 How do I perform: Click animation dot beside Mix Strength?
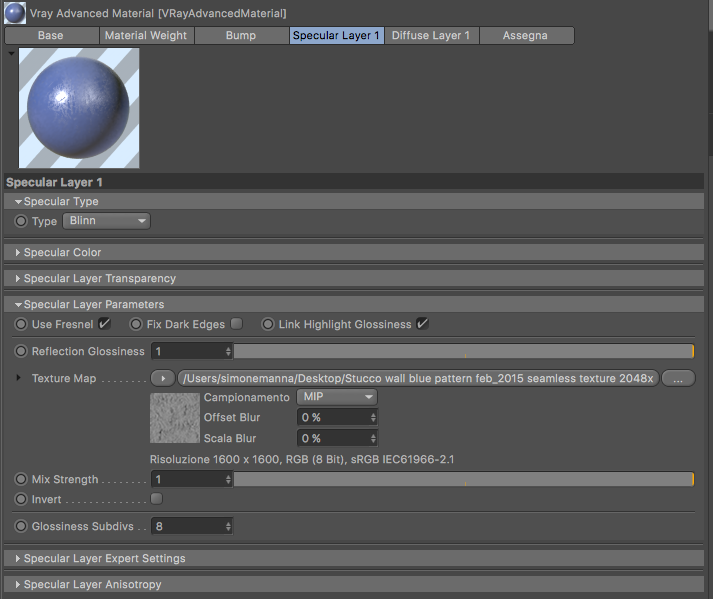(21, 479)
